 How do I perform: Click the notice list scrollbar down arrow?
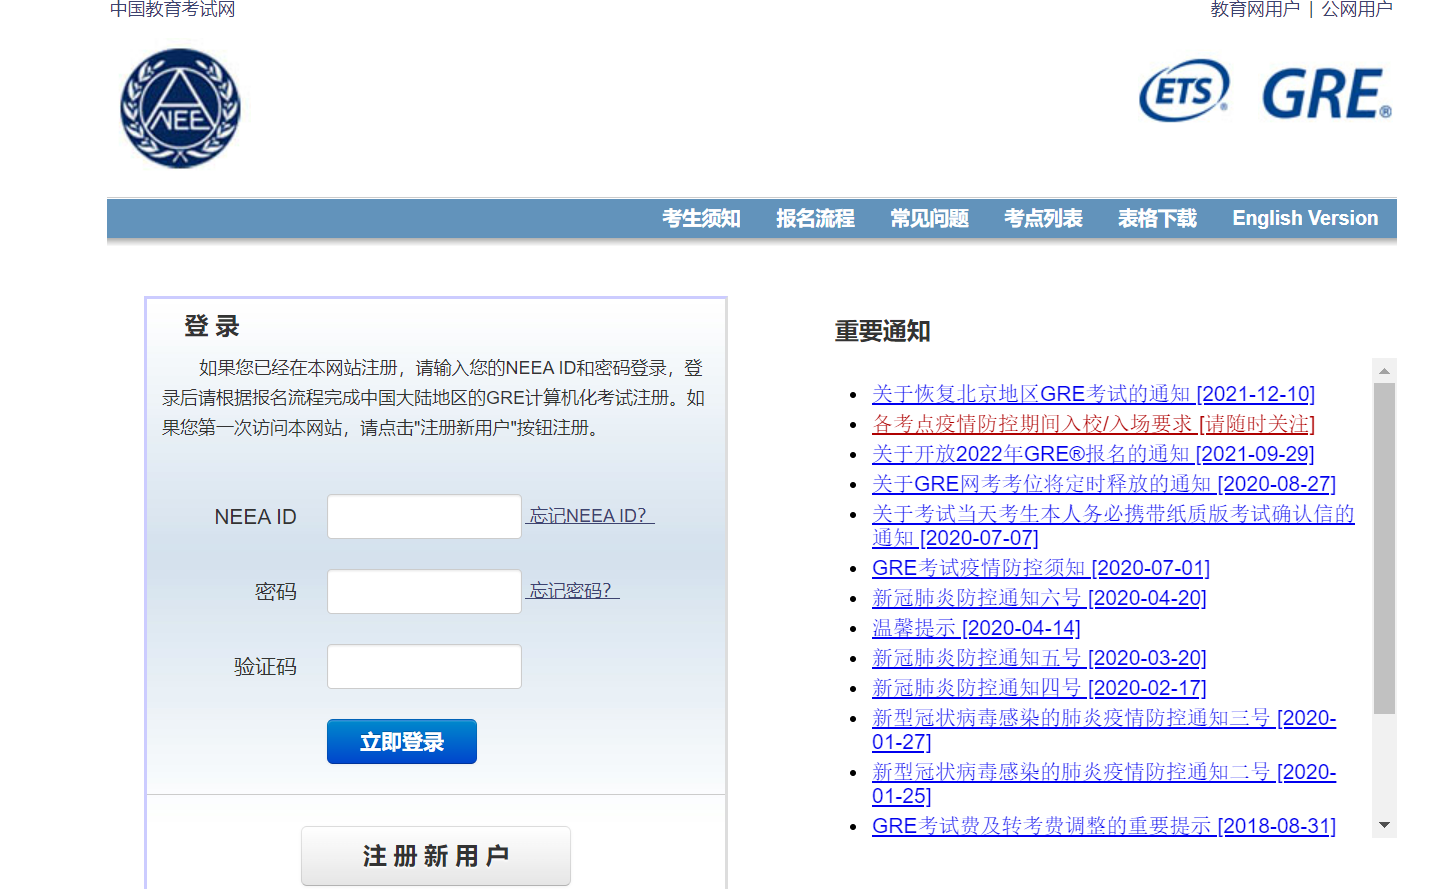1384,825
